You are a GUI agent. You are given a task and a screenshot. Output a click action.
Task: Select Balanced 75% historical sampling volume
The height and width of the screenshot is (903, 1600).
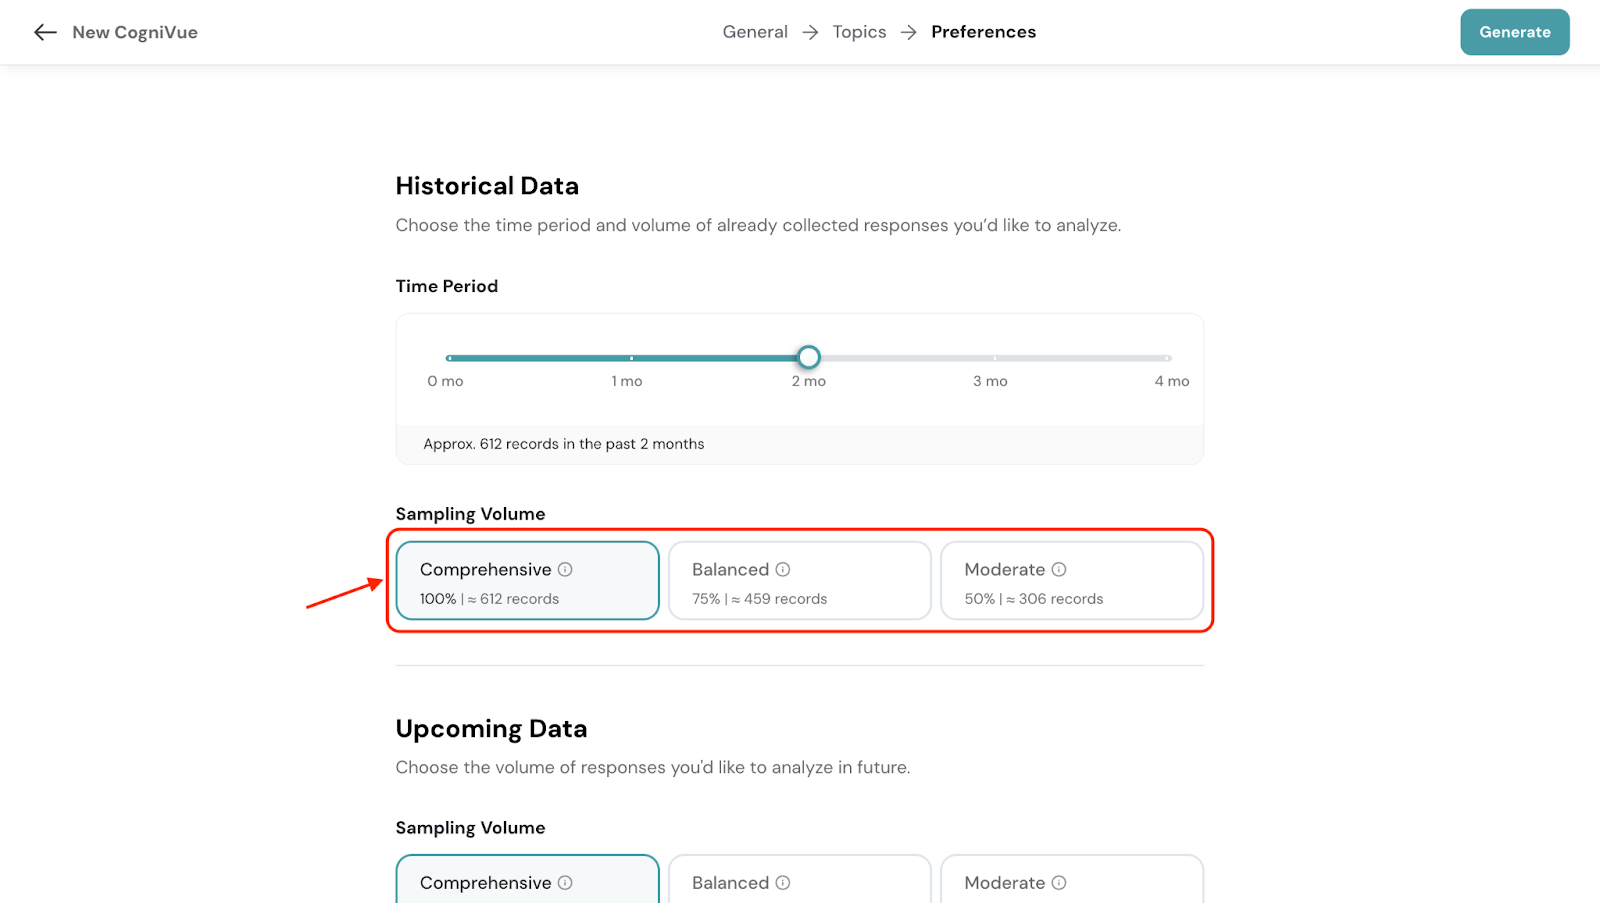pos(799,581)
